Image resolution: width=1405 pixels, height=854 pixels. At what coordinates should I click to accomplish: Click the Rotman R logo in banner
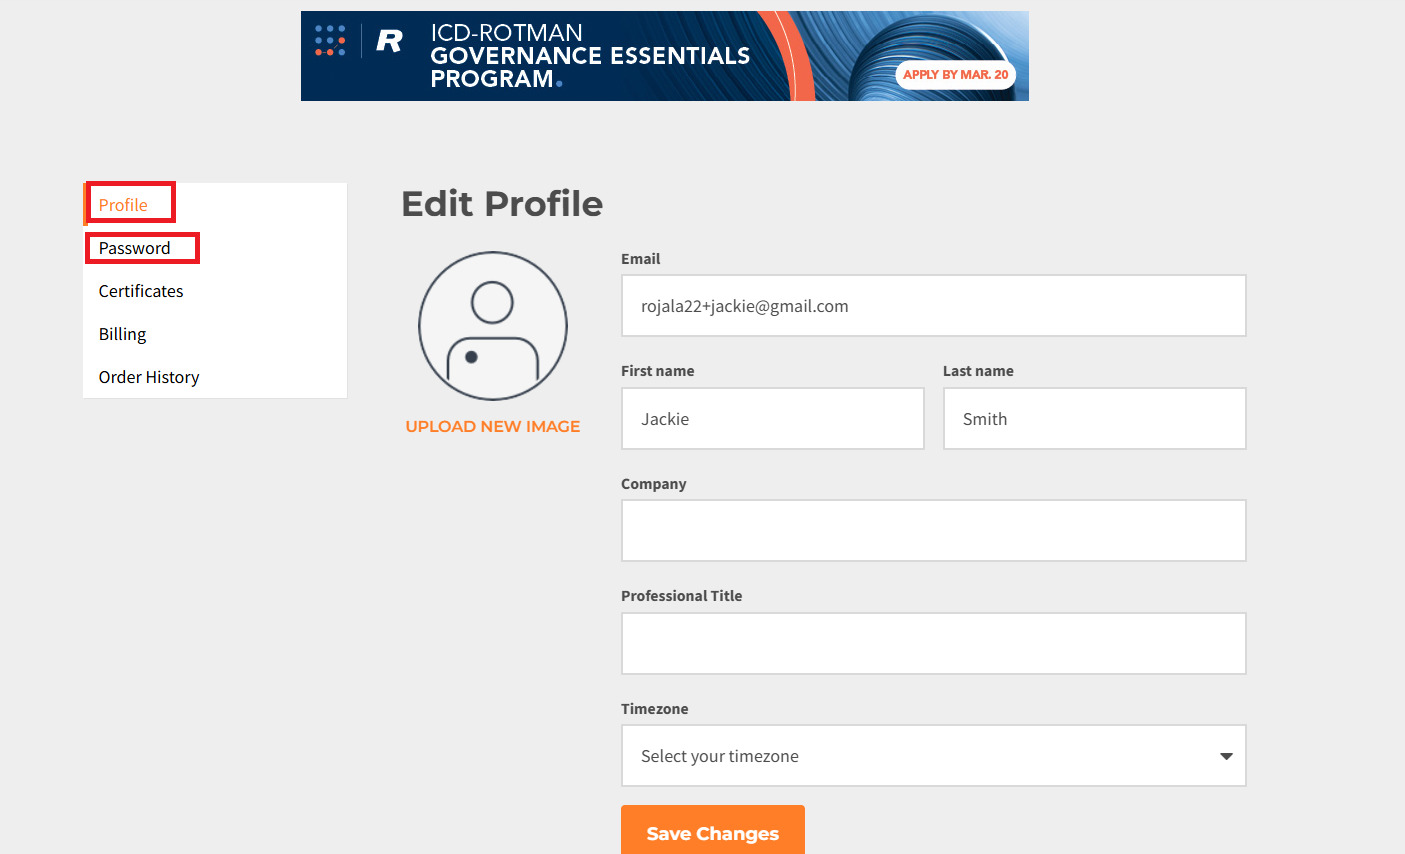point(389,41)
